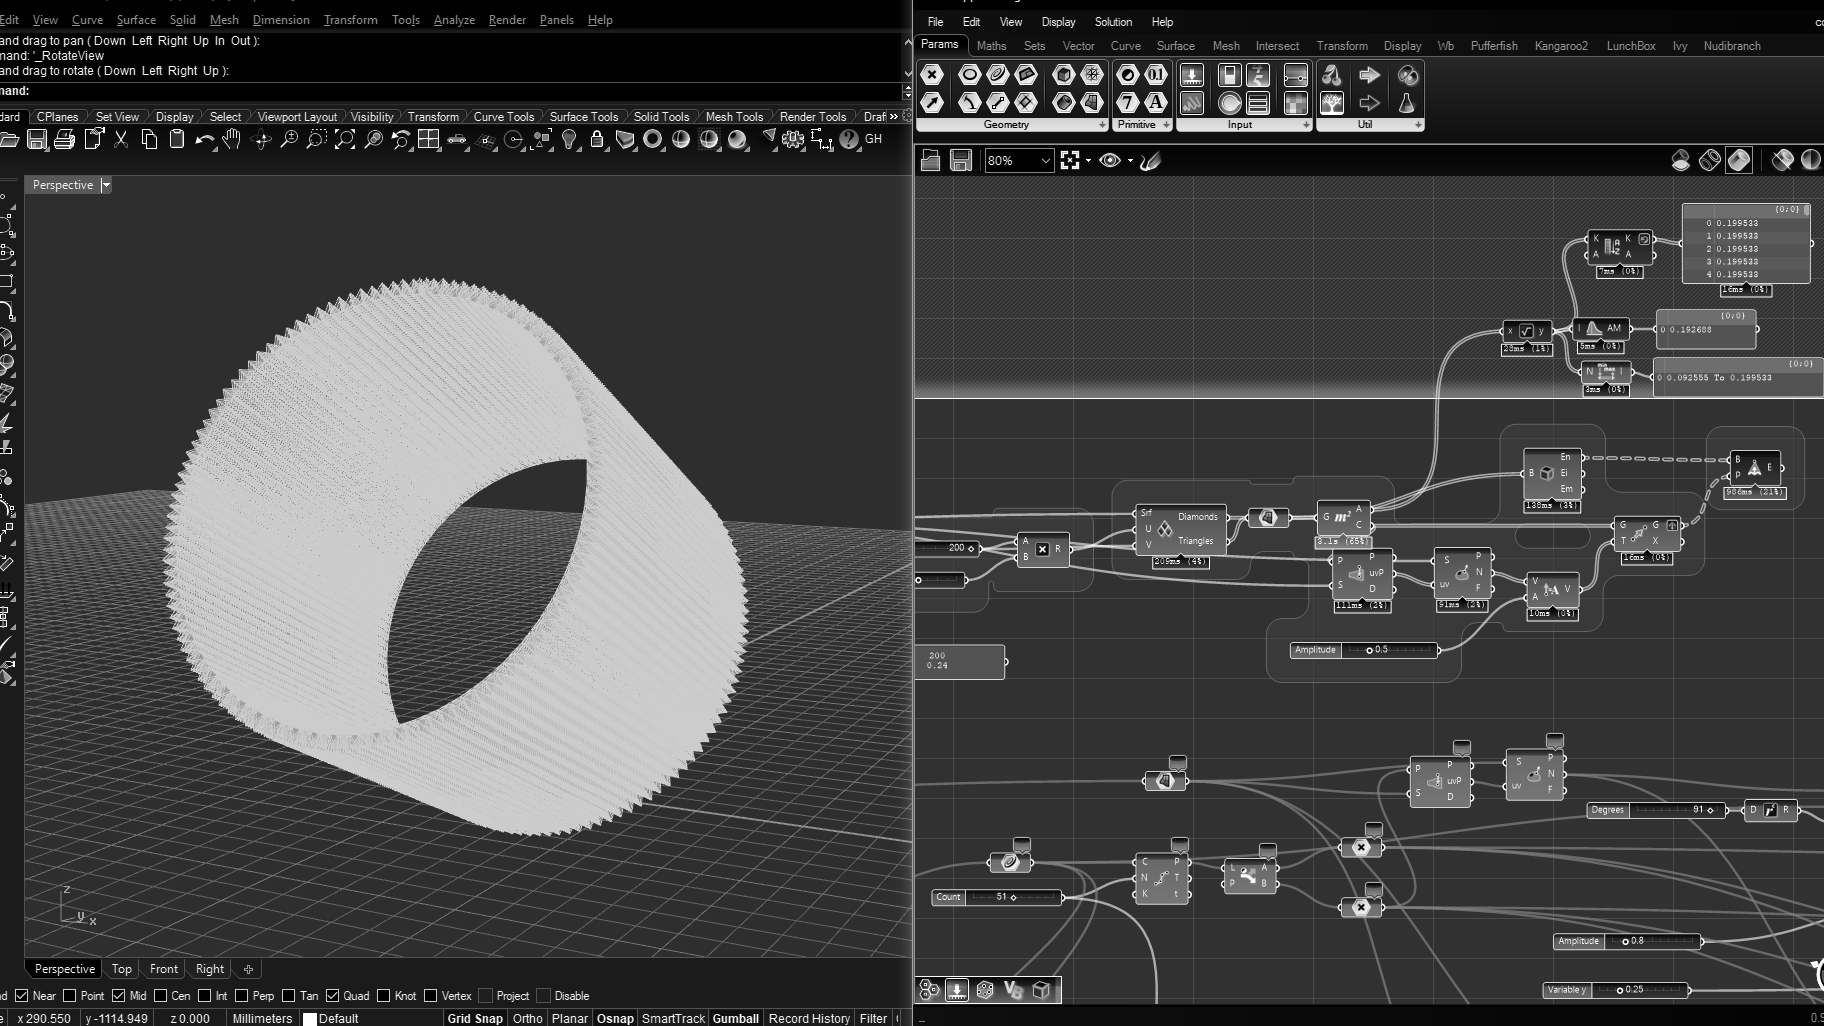Click the Gumball status bar button

735,1018
